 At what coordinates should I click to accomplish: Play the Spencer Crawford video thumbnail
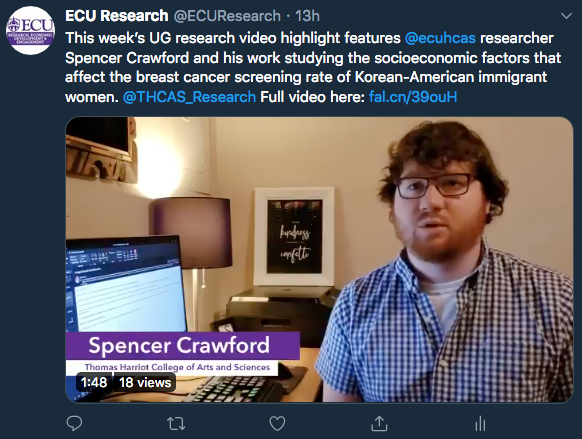pyautogui.click(x=320, y=260)
